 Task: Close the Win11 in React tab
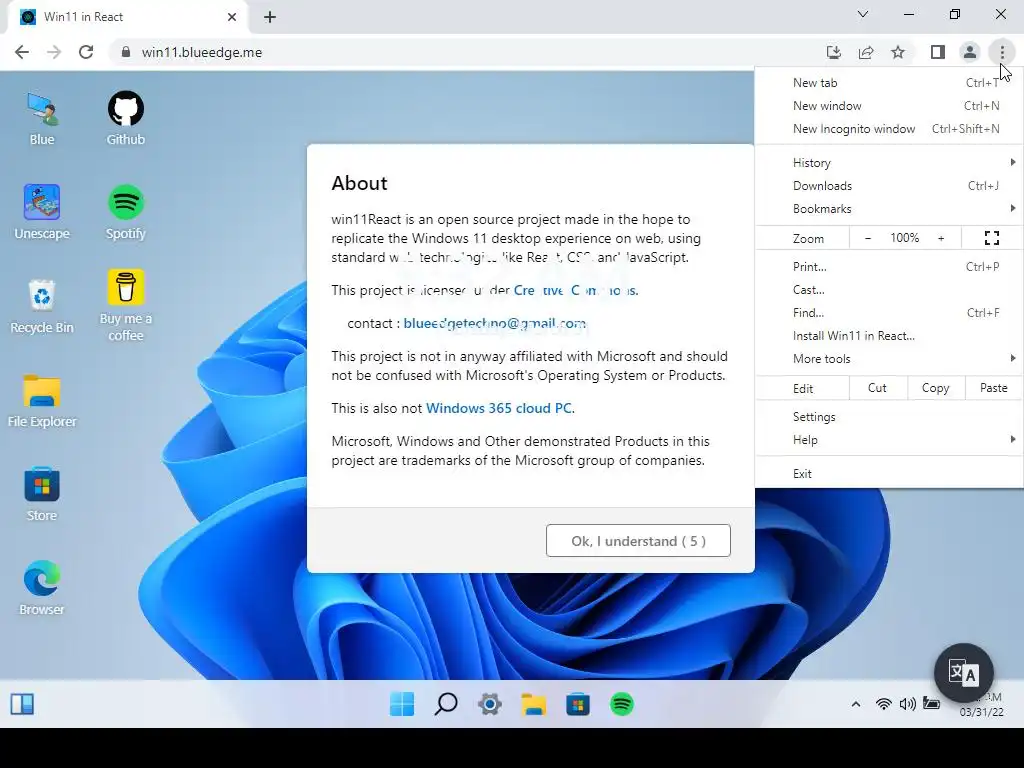click(x=232, y=17)
